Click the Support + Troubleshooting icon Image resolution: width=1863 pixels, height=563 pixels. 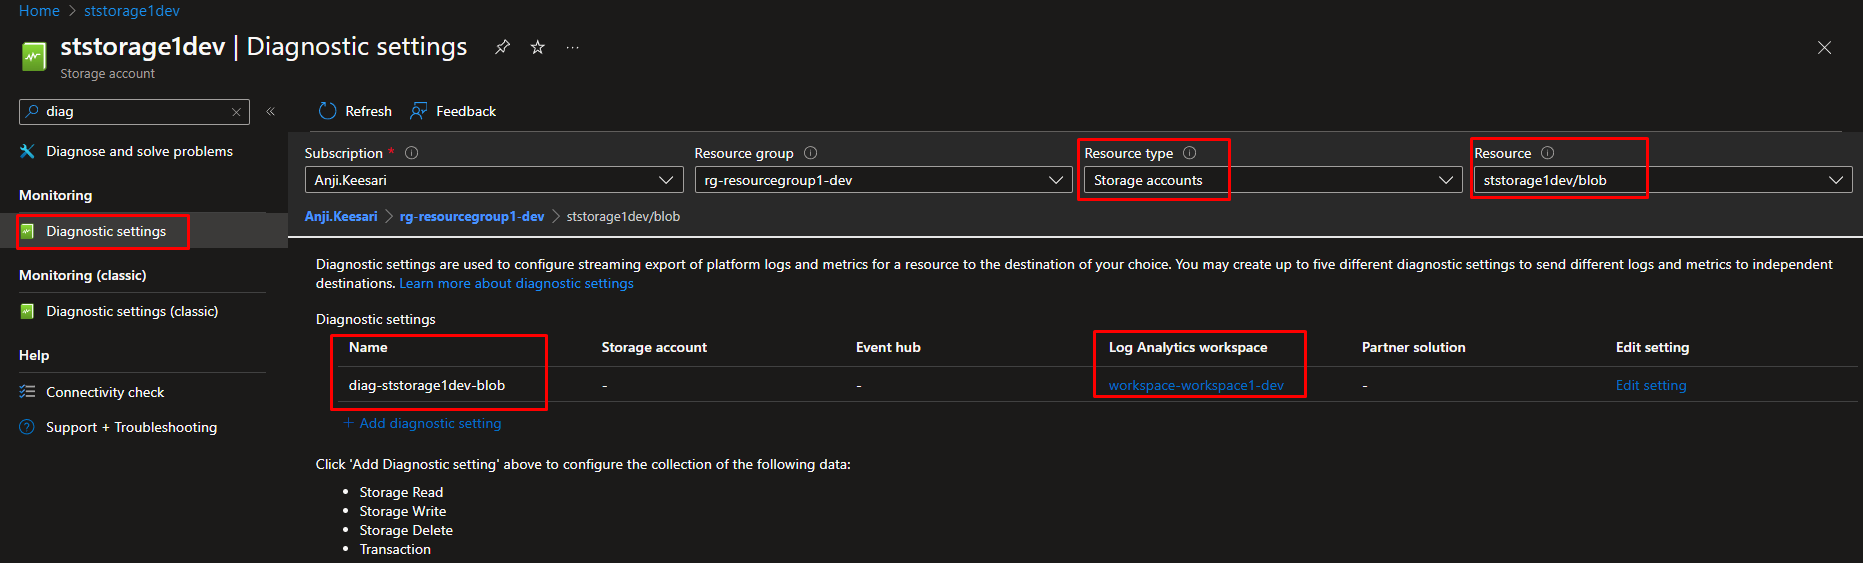tap(28, 427)
